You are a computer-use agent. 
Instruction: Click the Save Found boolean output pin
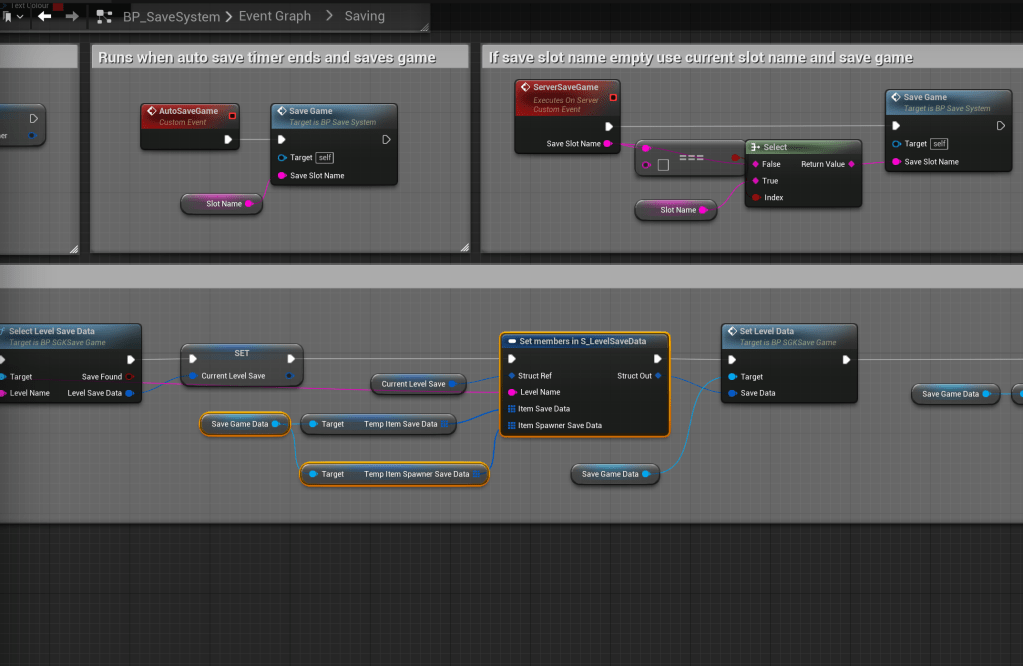130,377
